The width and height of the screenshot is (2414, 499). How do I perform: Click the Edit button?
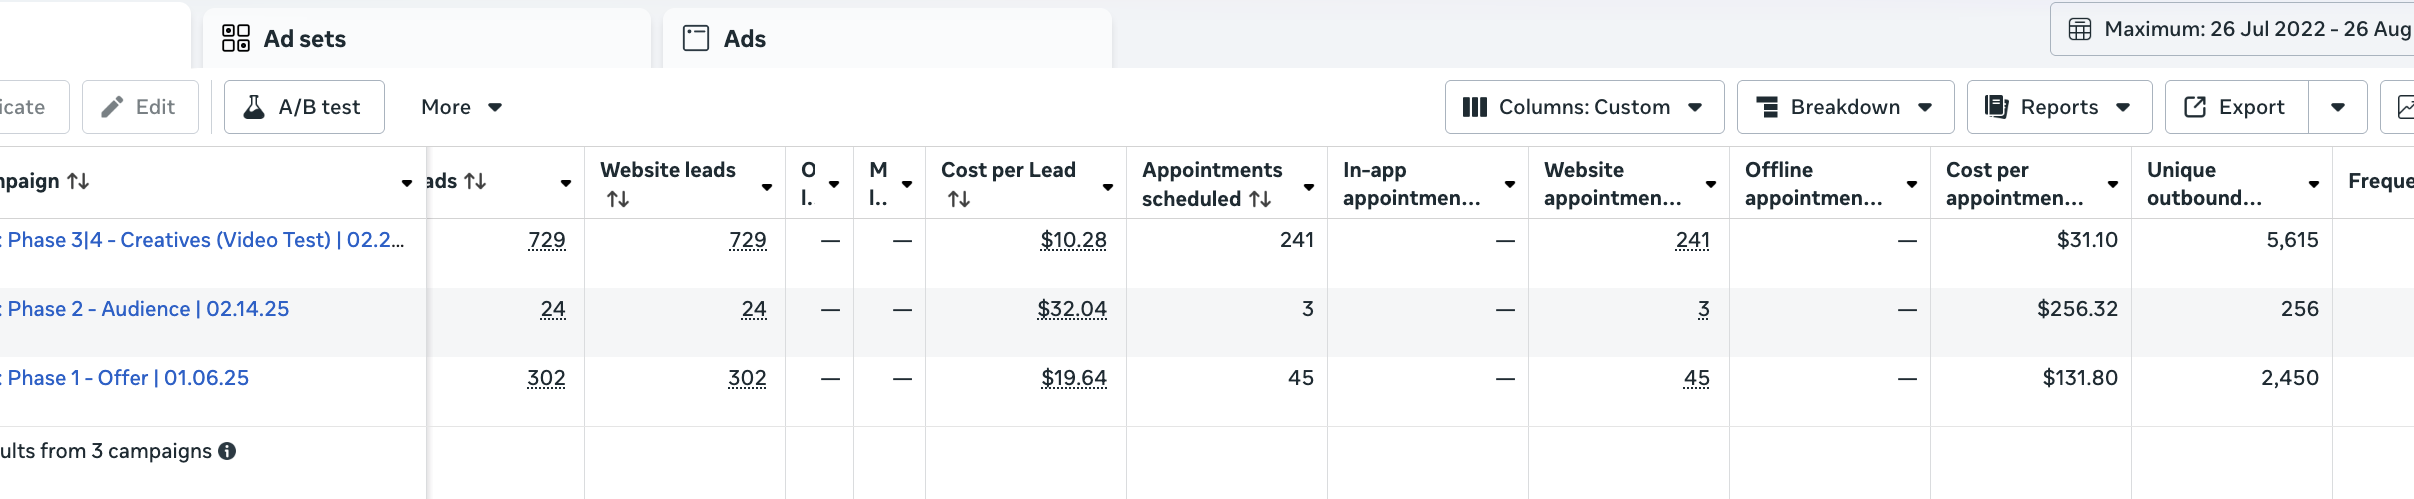click(140, 107)
